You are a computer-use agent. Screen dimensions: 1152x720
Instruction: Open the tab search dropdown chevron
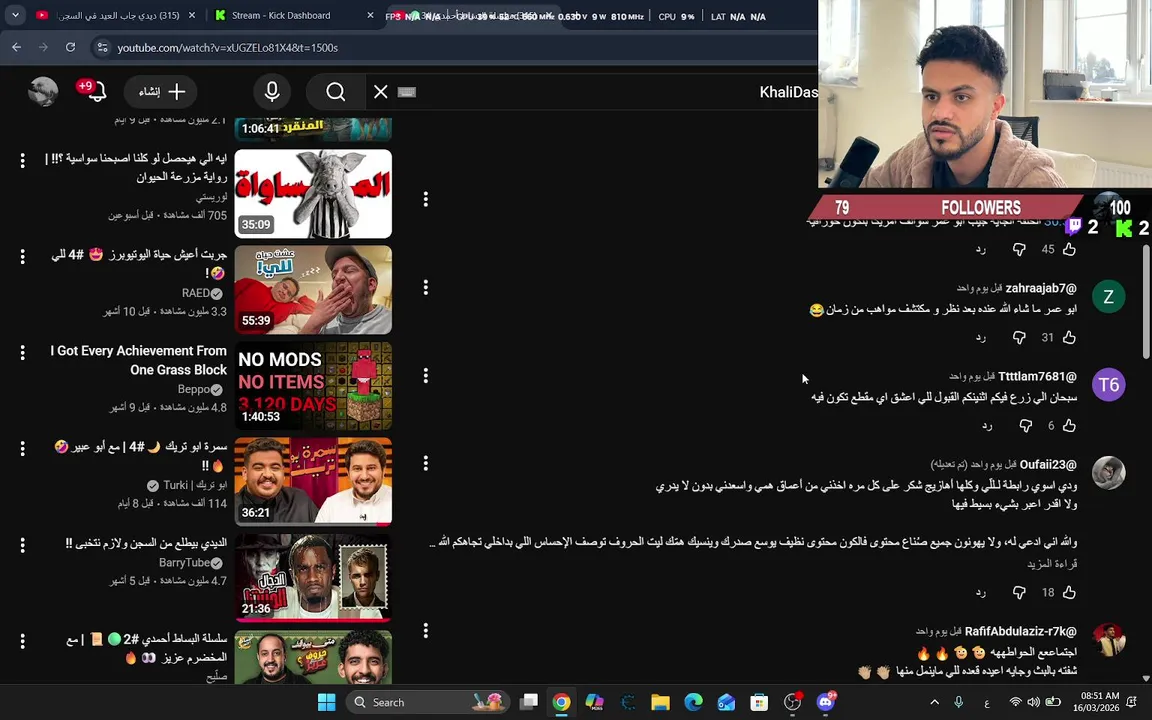15,15
